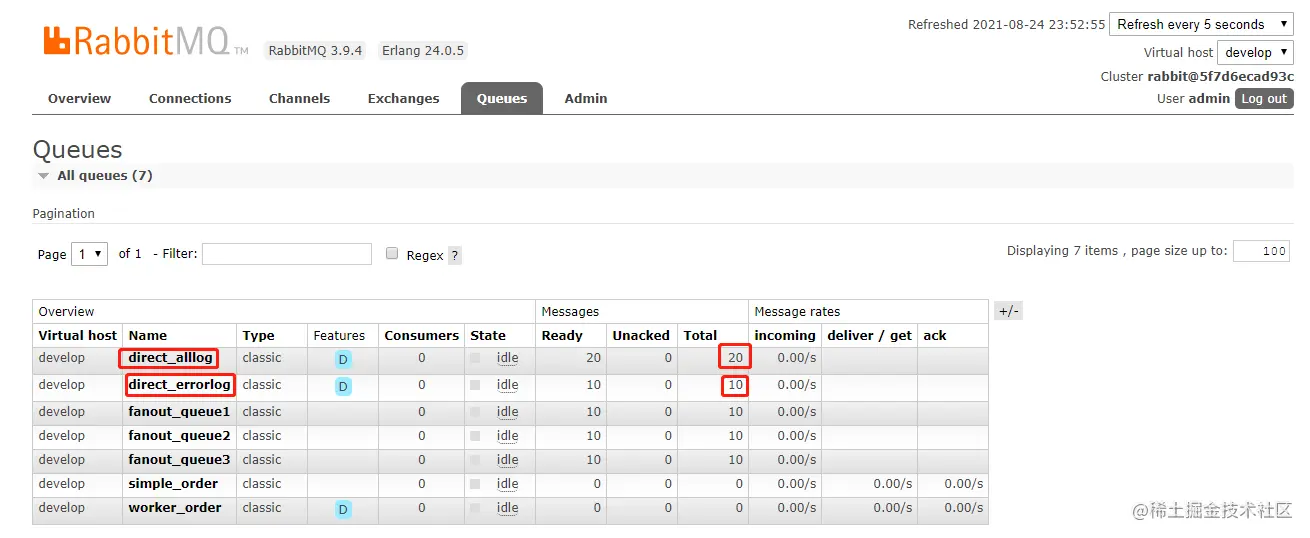
Task: Click the classic type of fanout_queue1
Action: pyautogui.click(x=262, y=412)
